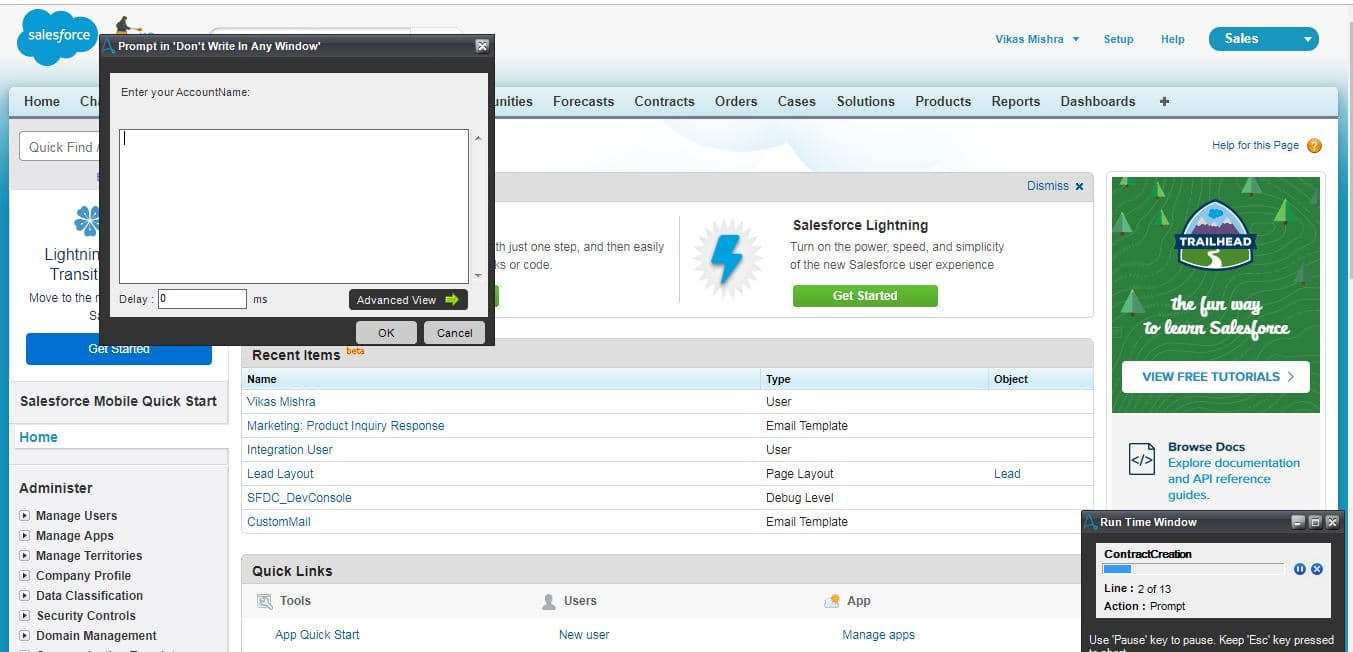Click VIEW FREE TUTORIALS button
Viewport: 1353px width, 652px height.
tap(1217, 377)
